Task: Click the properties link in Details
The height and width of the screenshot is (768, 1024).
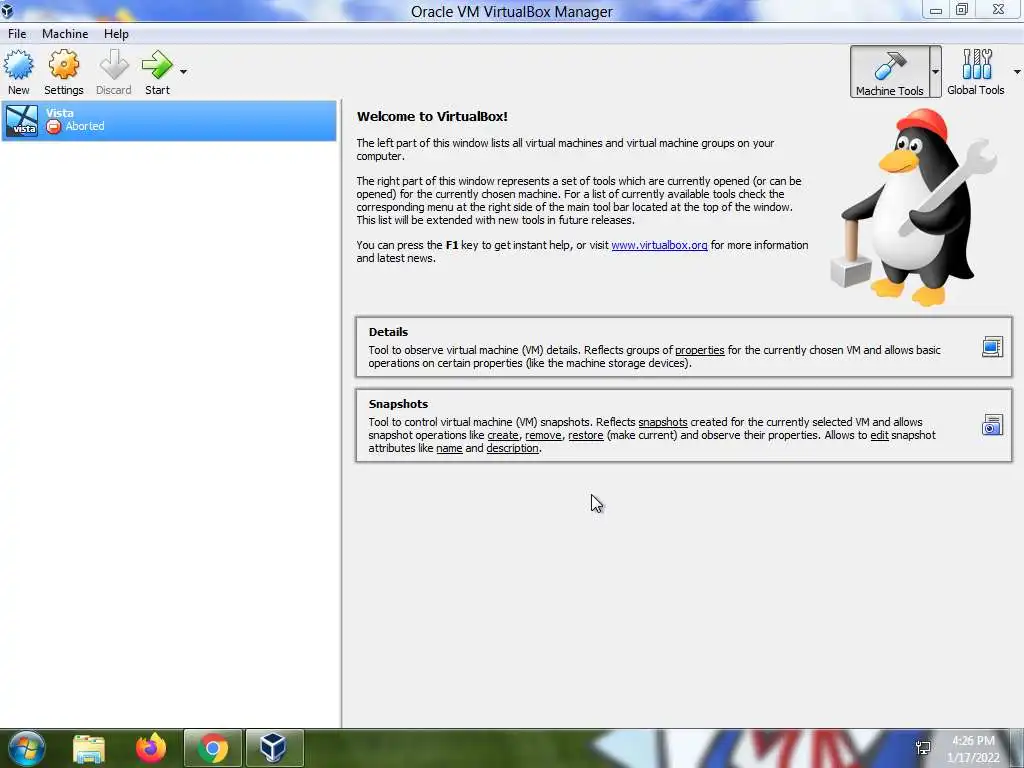Action: [x=699, y=350]
